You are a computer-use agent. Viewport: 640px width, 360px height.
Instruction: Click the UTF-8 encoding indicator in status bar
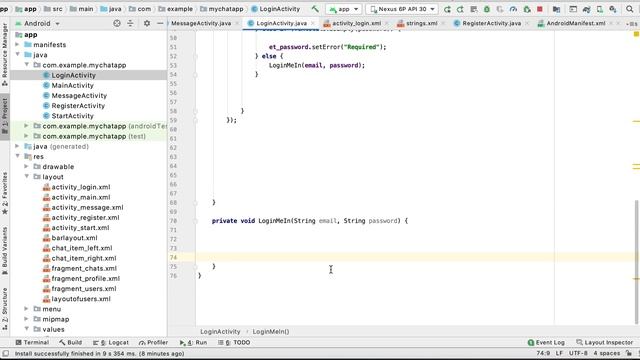(x=578, y=353)
